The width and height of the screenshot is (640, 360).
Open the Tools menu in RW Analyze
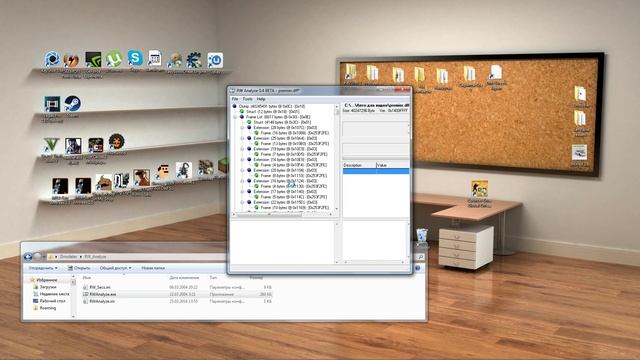click(247, 99)
